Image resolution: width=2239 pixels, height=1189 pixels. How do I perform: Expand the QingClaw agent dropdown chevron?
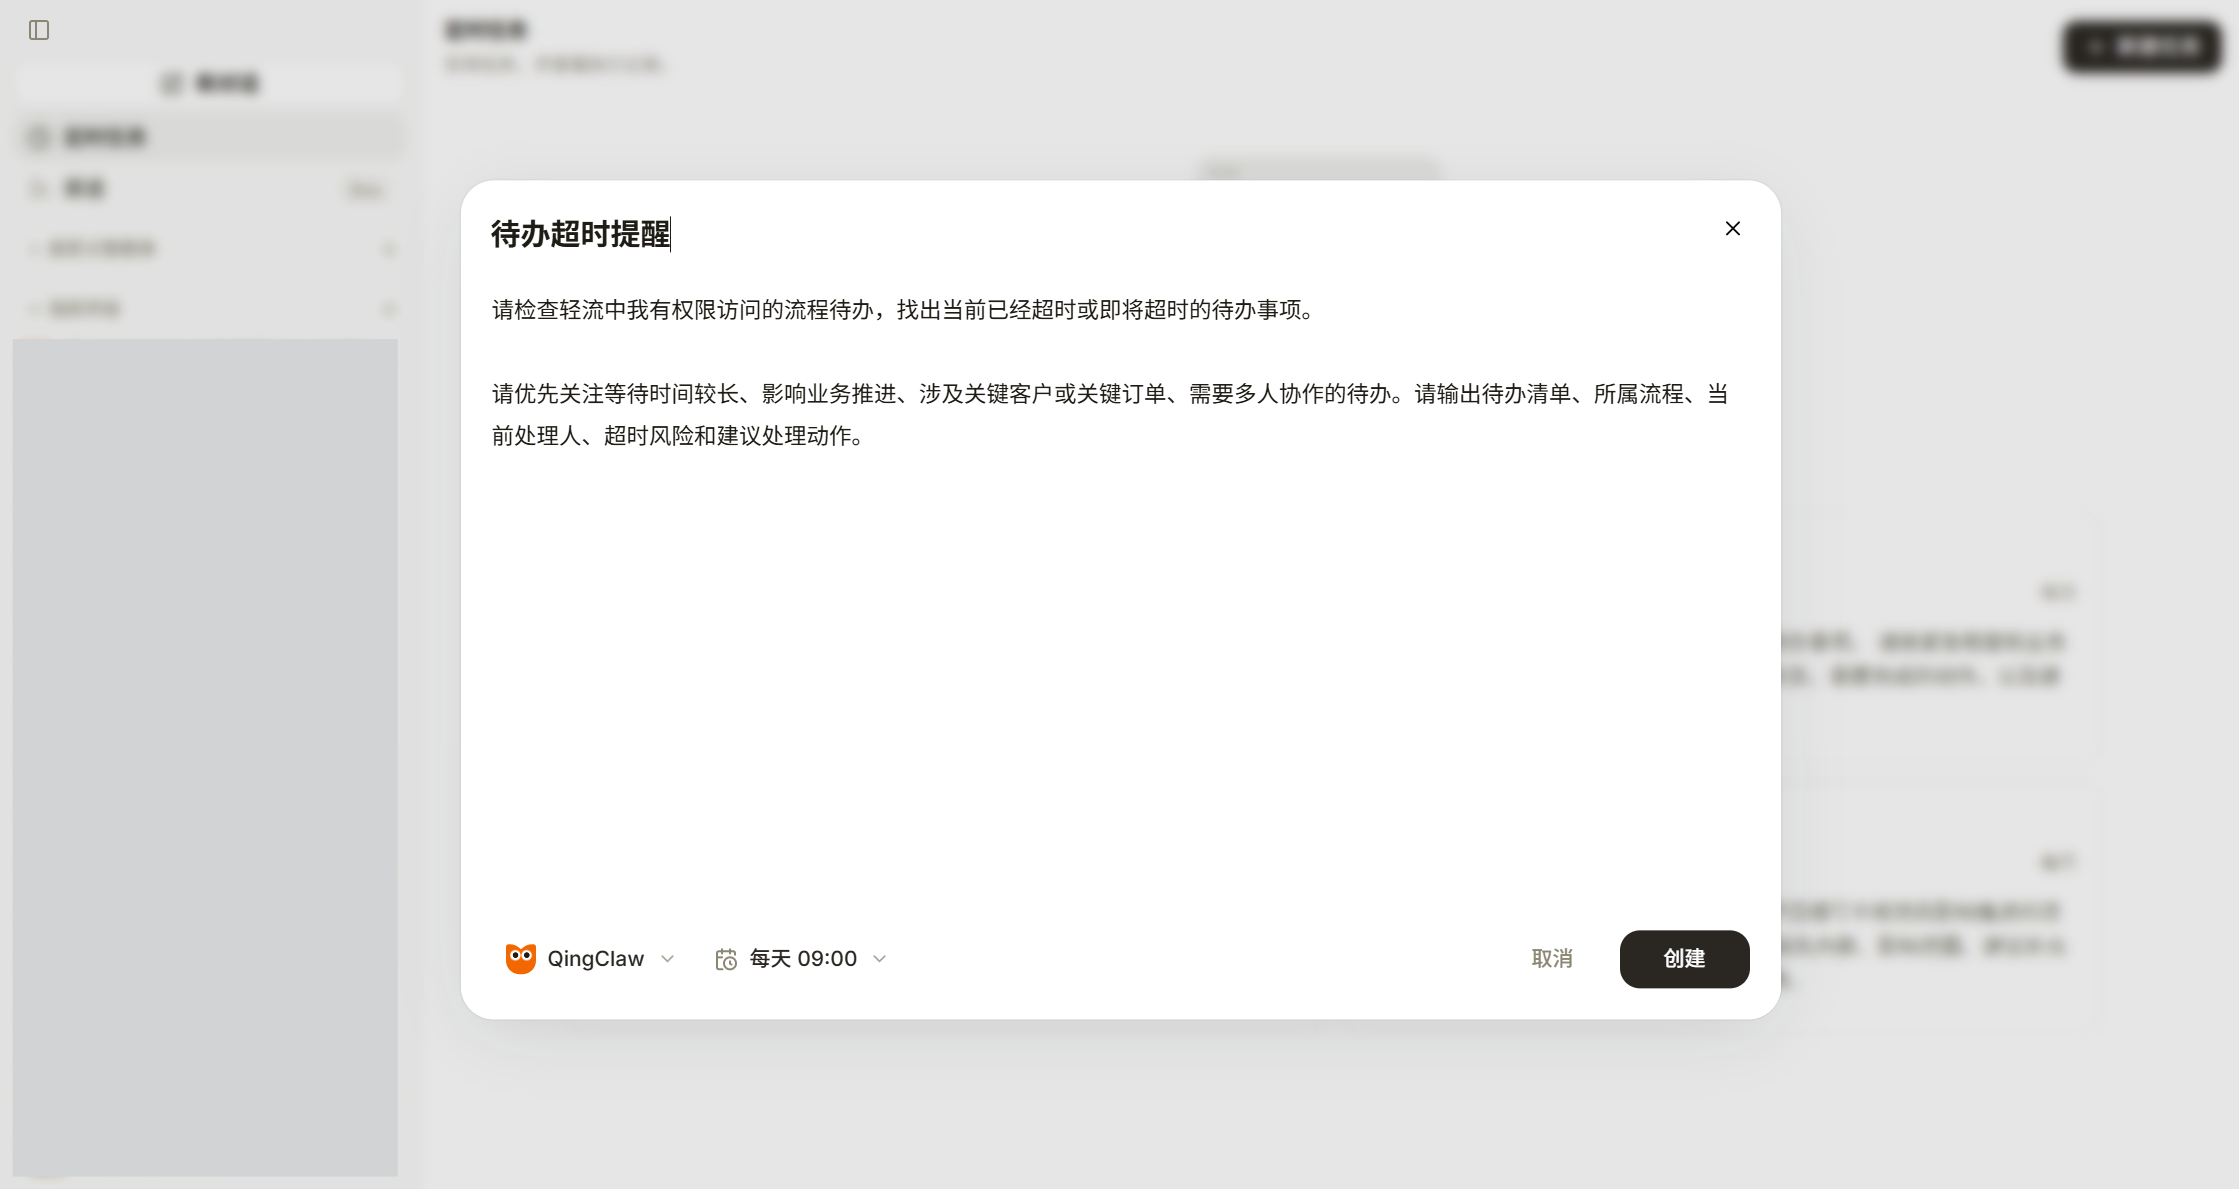[667, 959]
